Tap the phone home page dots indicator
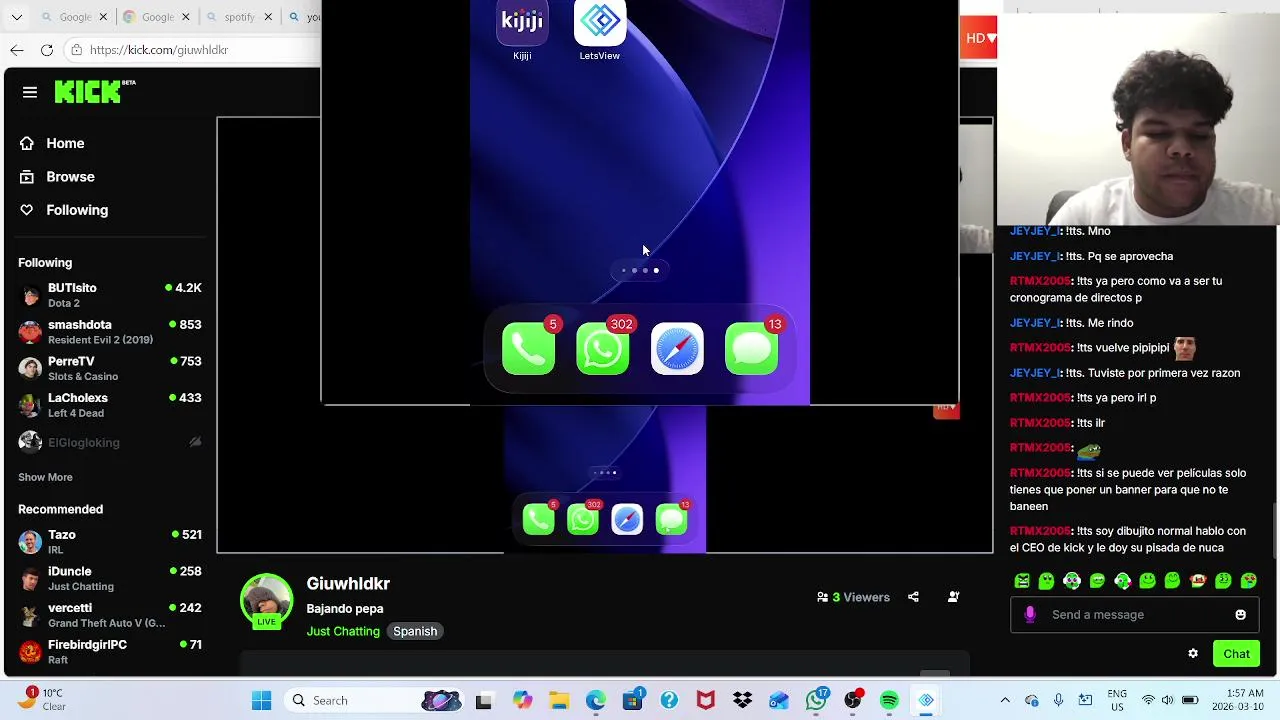 tap(640, 270)
